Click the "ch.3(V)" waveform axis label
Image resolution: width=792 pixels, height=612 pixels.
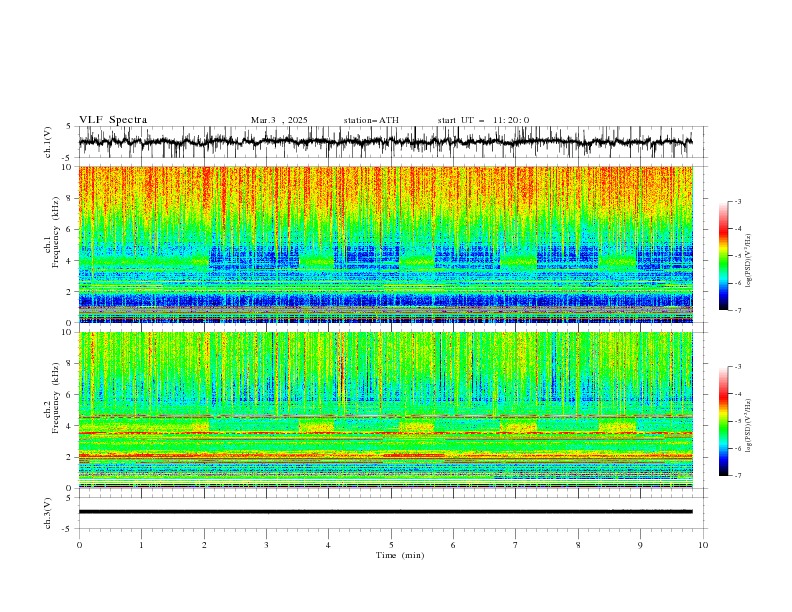click(48, 513)
